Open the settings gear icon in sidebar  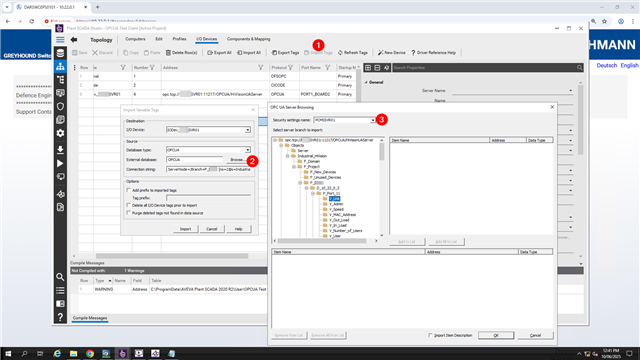(x=60, y=133)
